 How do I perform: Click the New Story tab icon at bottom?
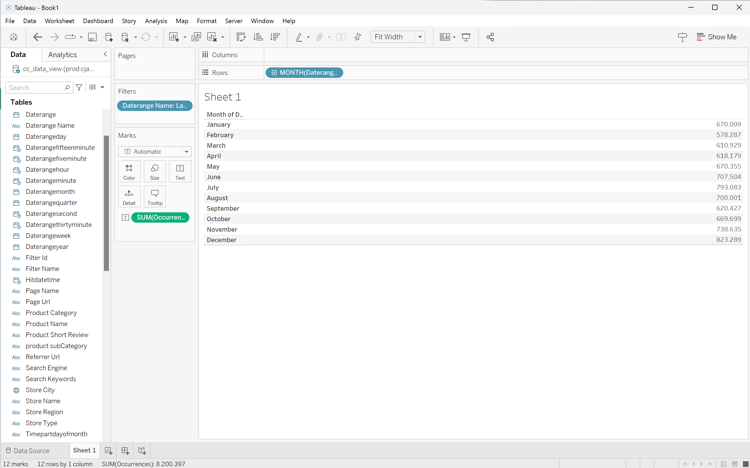(x=142, y=450)
